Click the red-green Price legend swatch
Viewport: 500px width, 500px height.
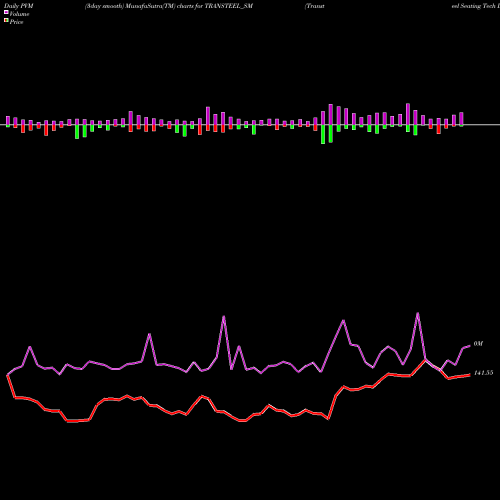tap(6, 21)
